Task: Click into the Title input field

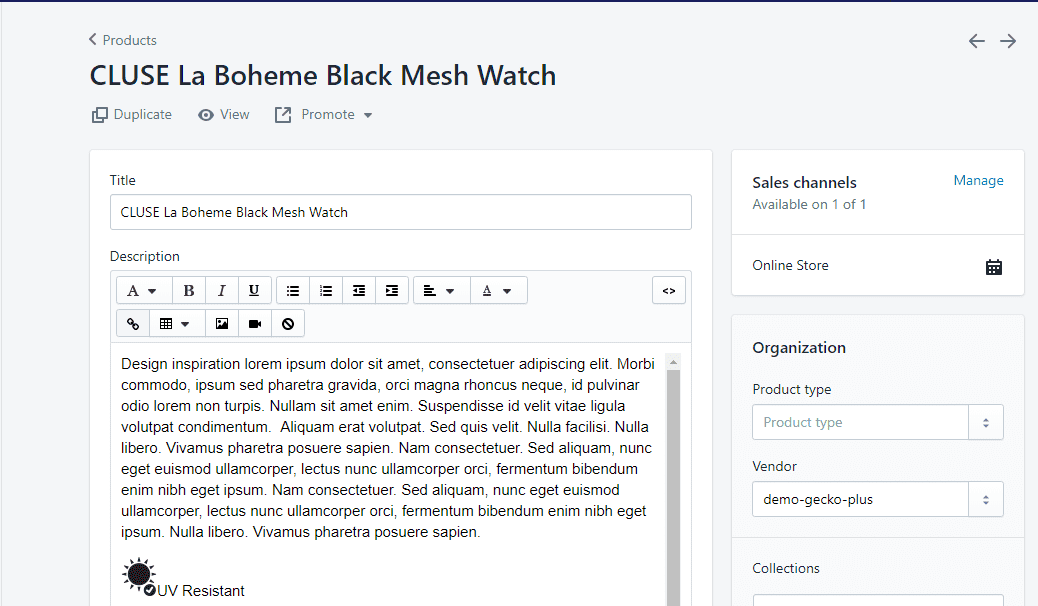Action: pos(401,212)
